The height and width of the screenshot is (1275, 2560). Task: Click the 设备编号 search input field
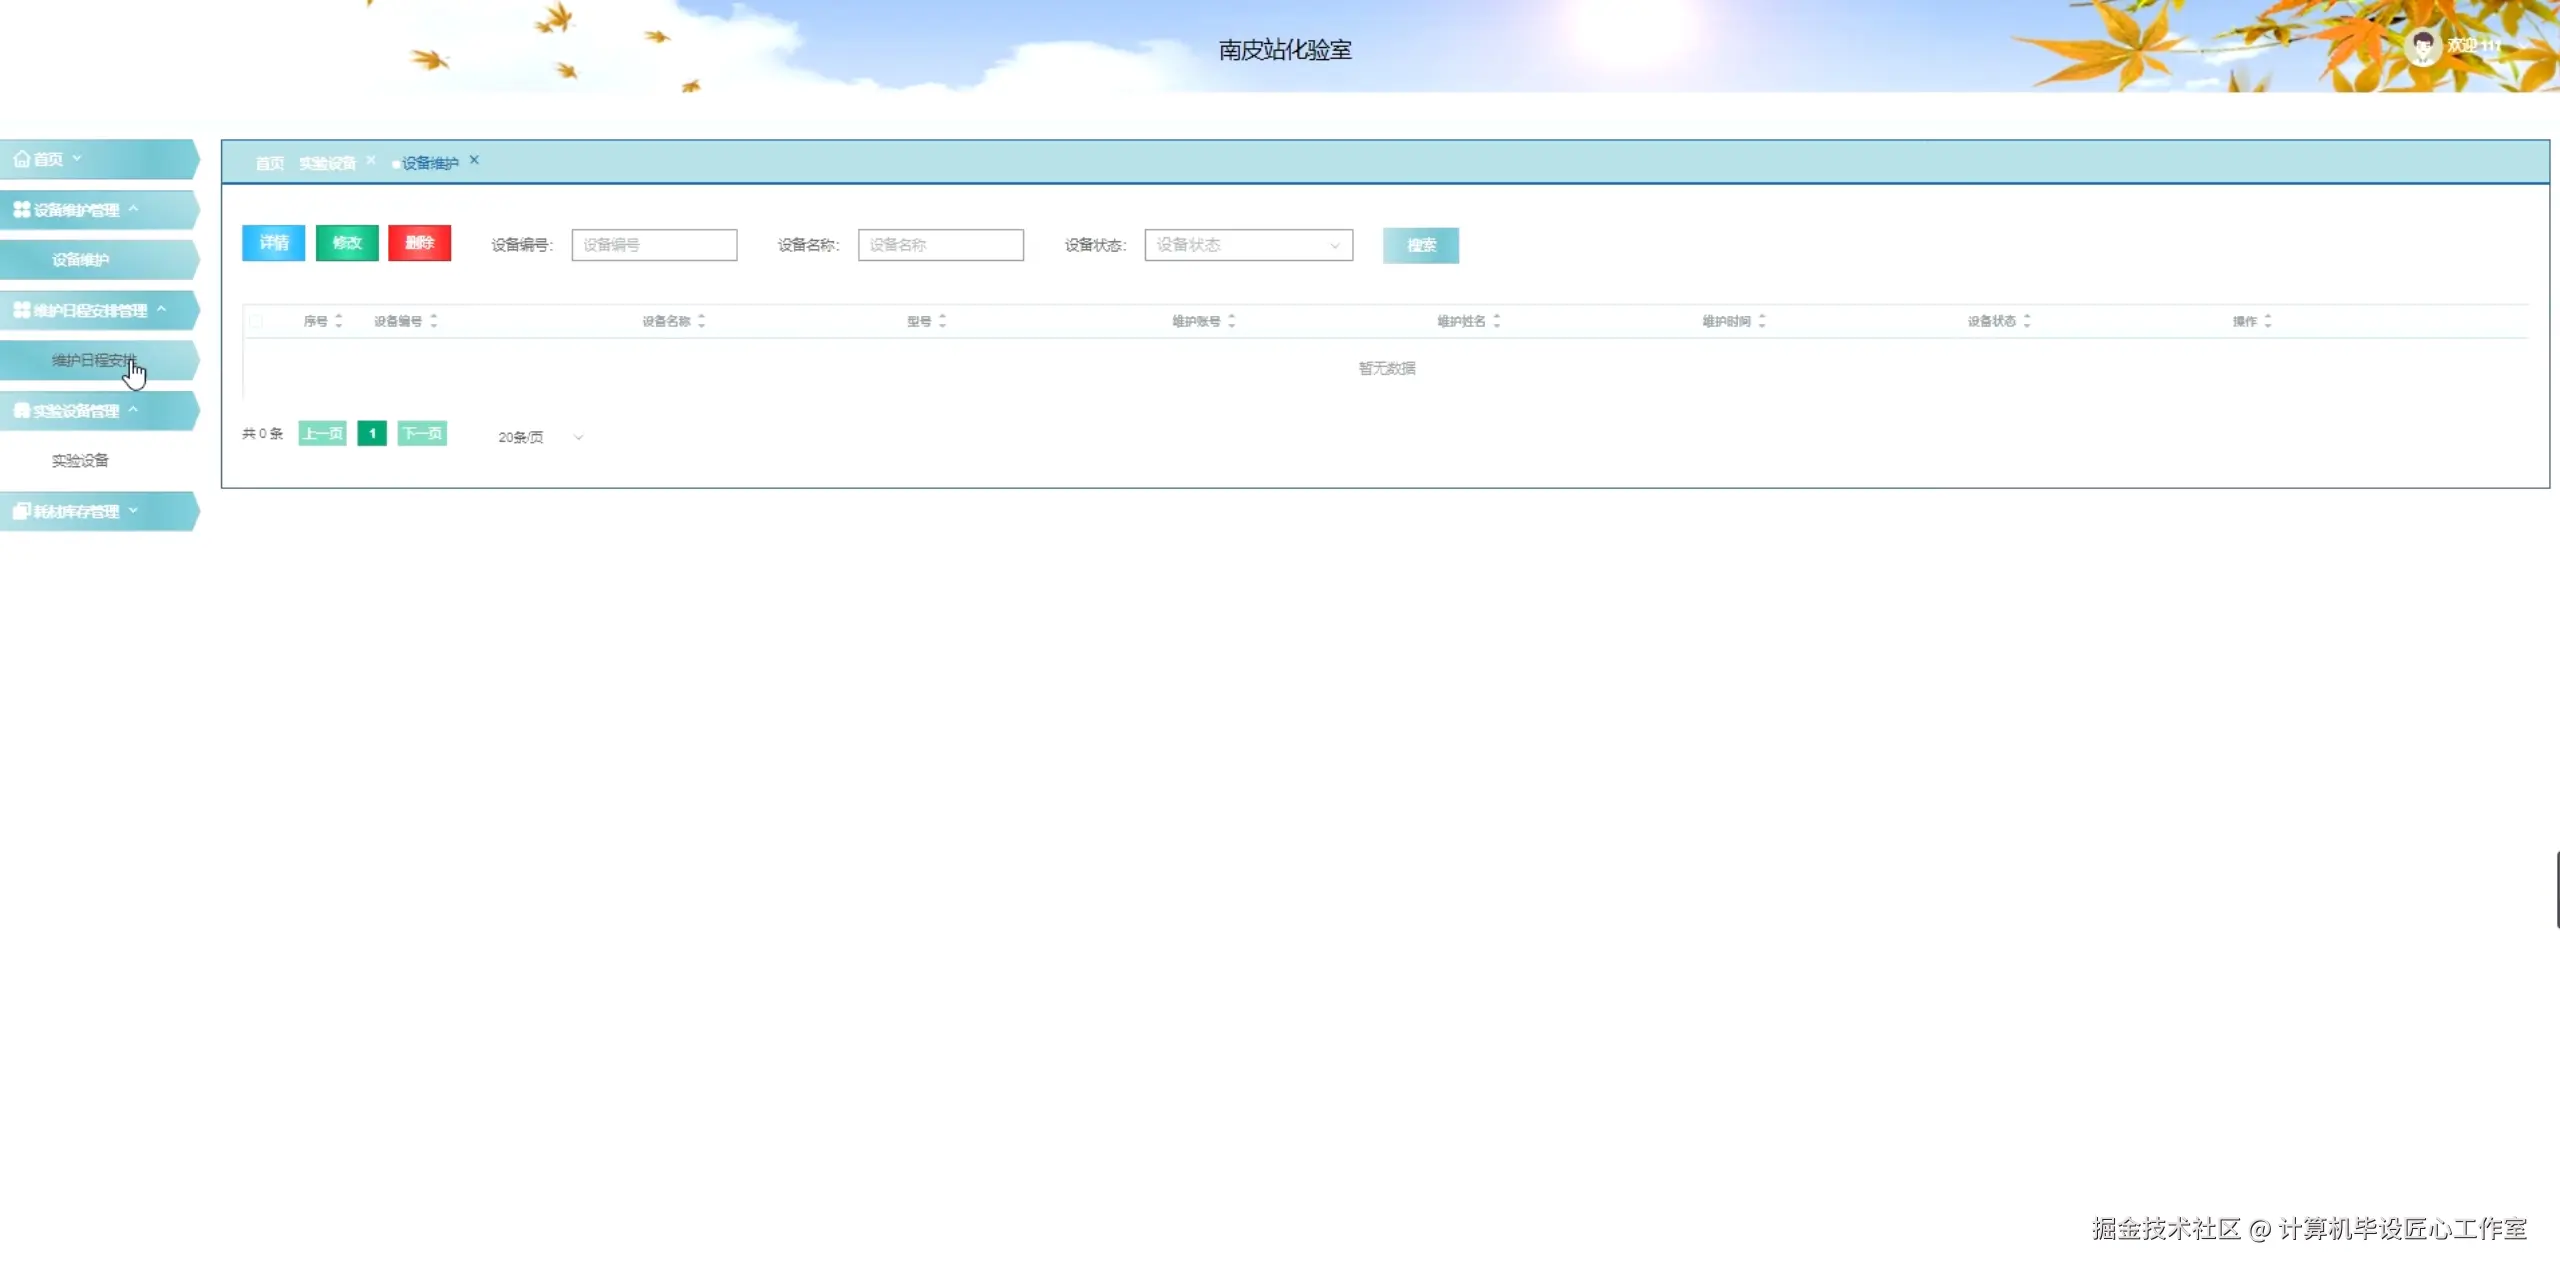pos(654,245)
